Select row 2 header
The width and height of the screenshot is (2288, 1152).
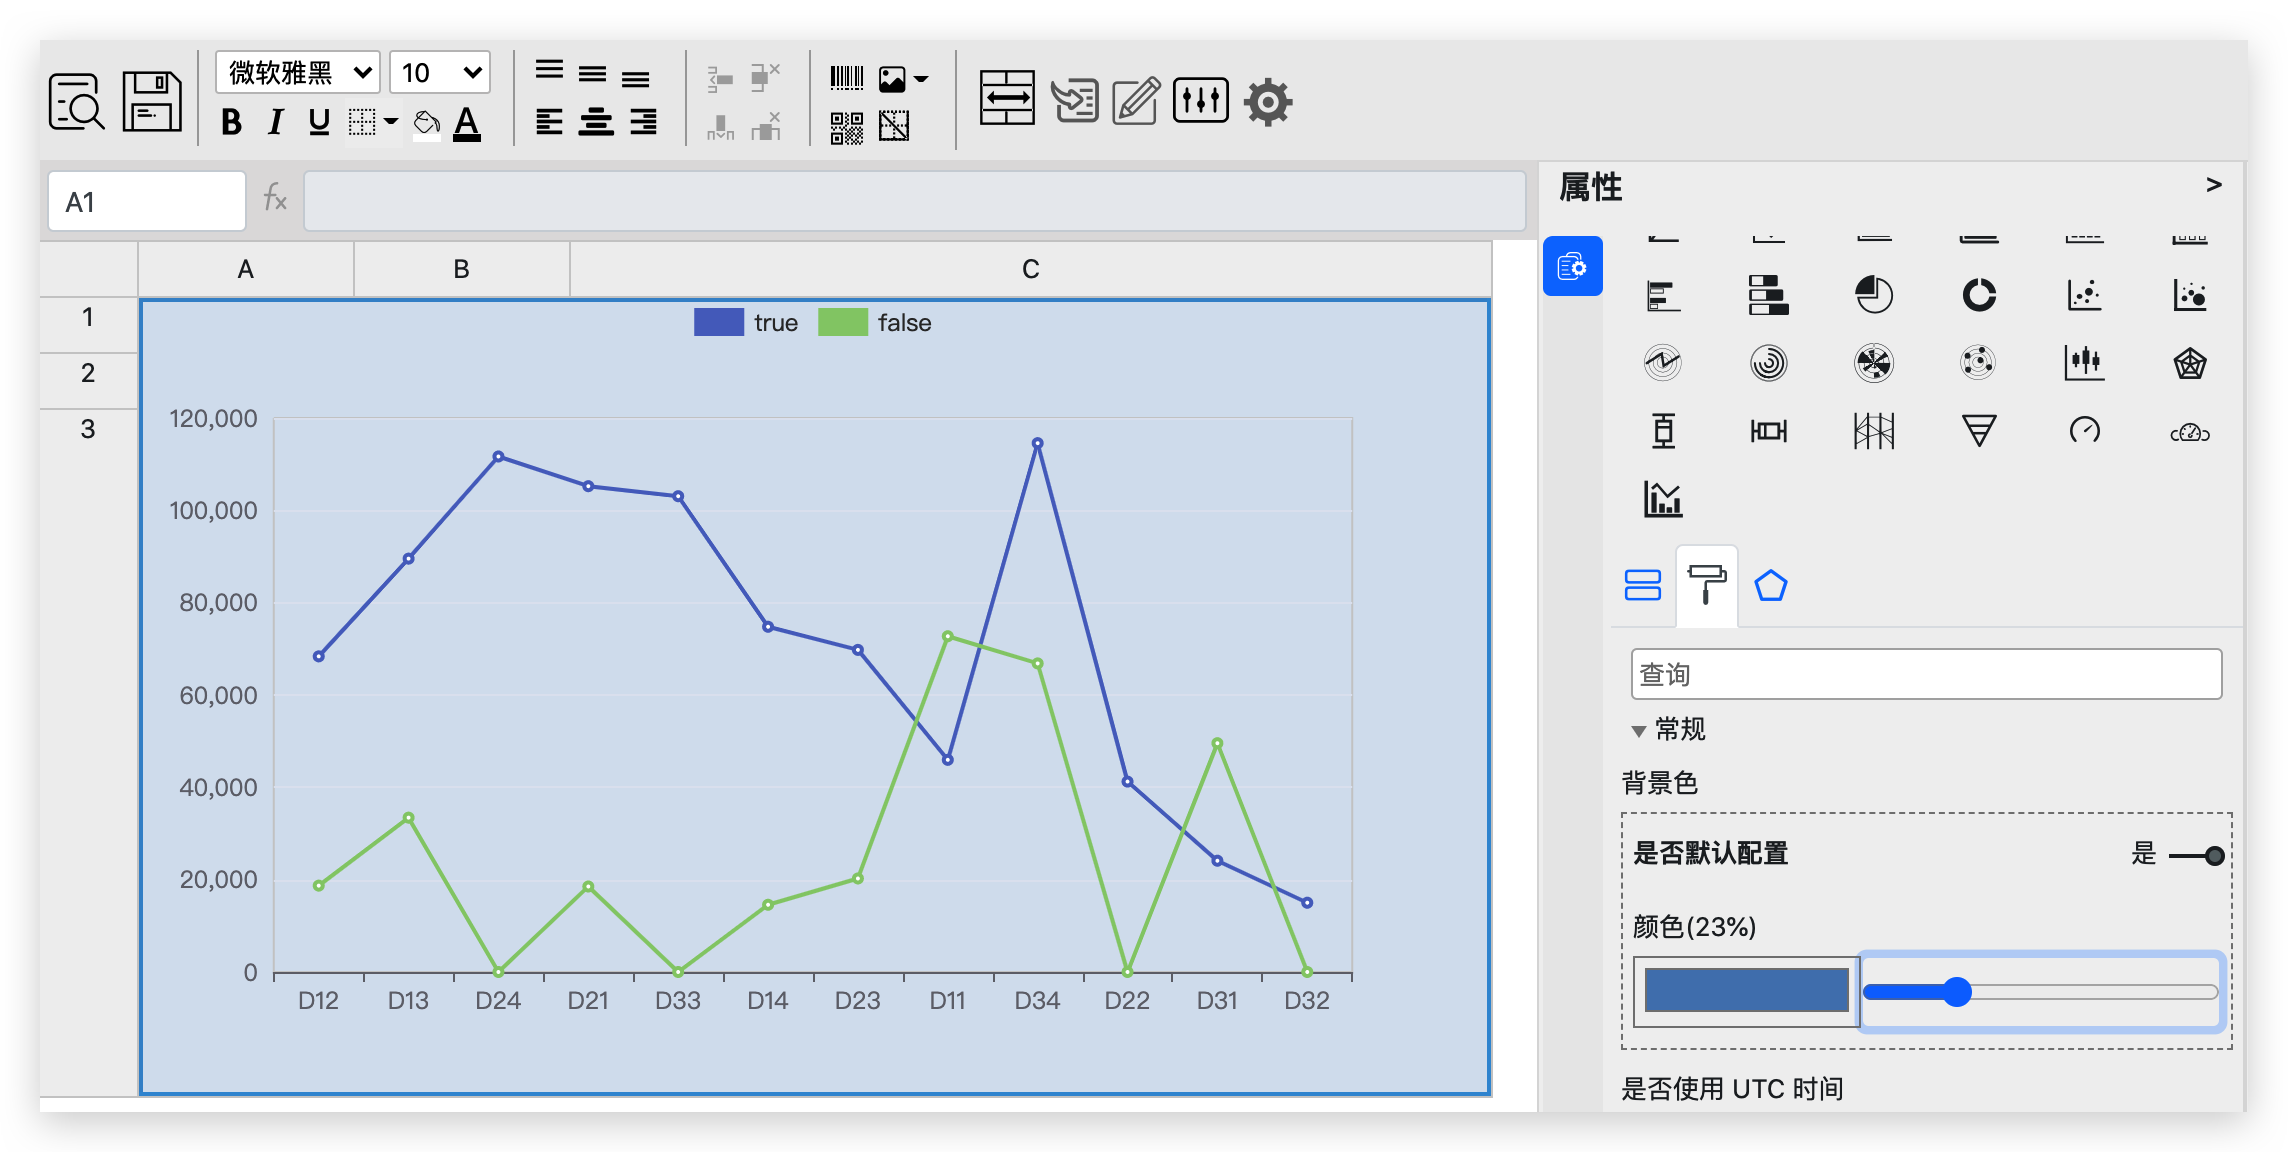coord(88,380)
